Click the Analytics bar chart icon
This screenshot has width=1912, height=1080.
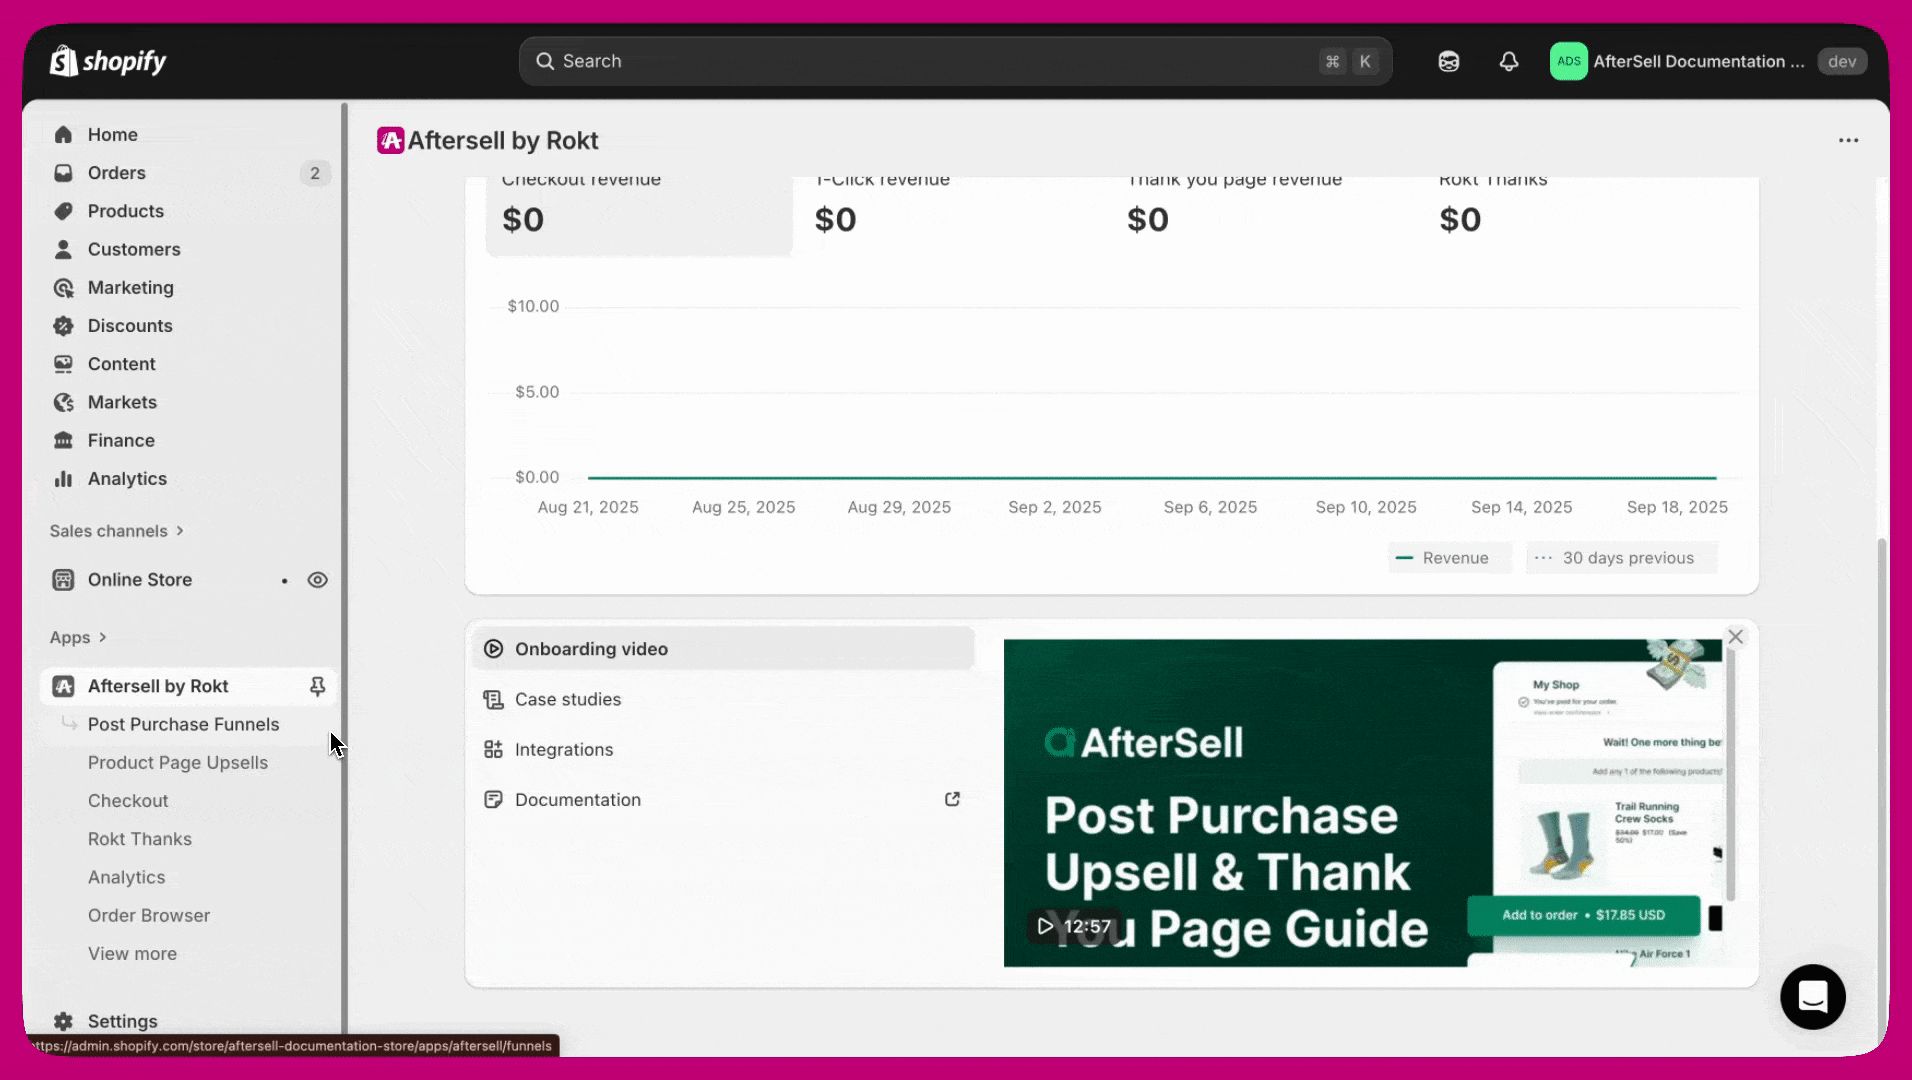pos(63,479)
